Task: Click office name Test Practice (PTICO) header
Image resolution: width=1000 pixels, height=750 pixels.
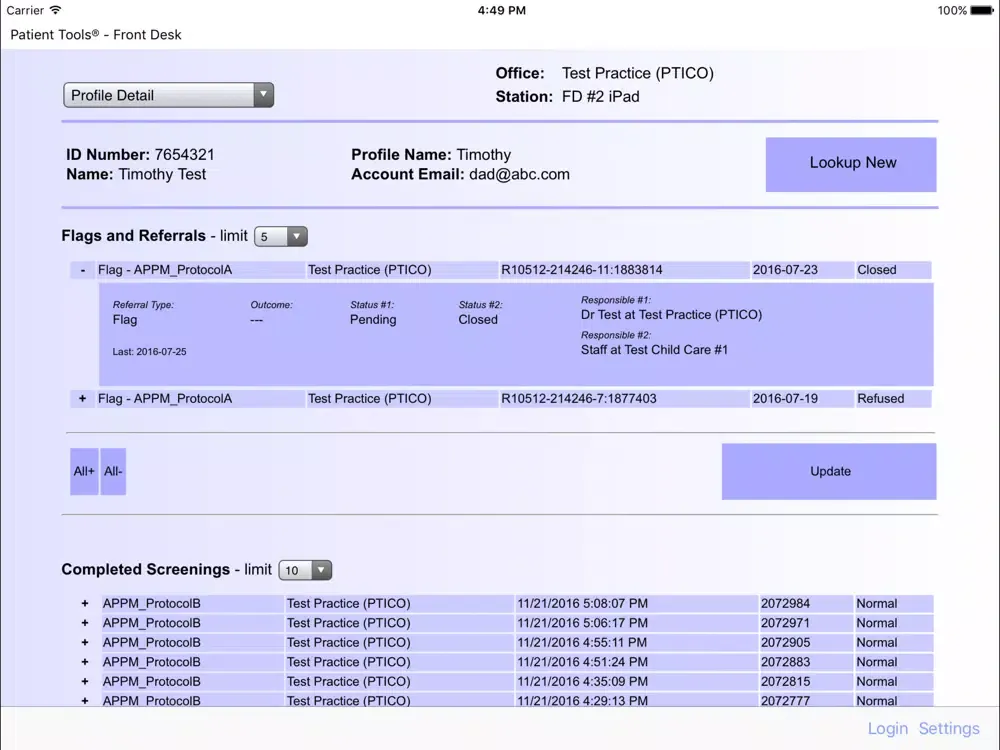Action: pos(637,73)
